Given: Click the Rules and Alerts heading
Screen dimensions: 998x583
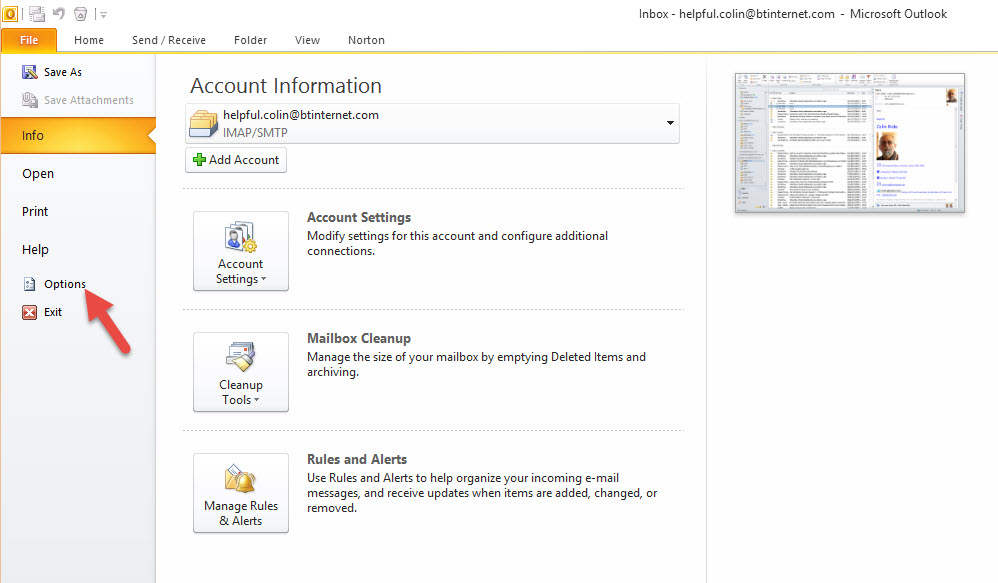Looking at the screenshot, I should click(357, 460).
